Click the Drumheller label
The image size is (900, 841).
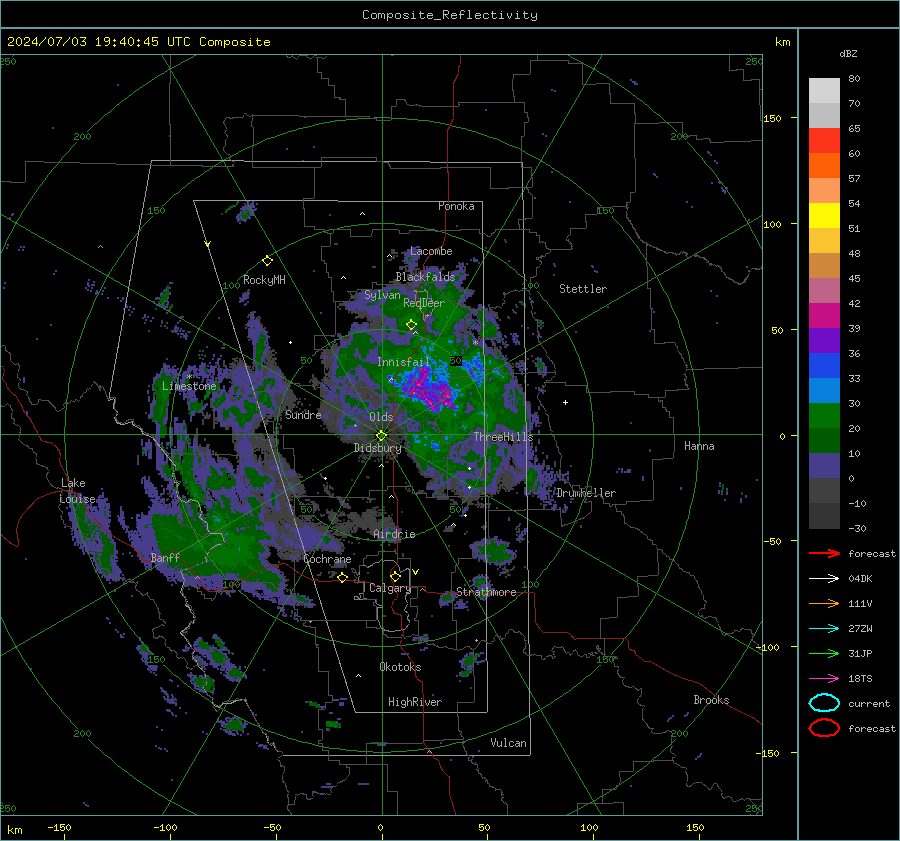pyautogui.click(x=586, y=493)
